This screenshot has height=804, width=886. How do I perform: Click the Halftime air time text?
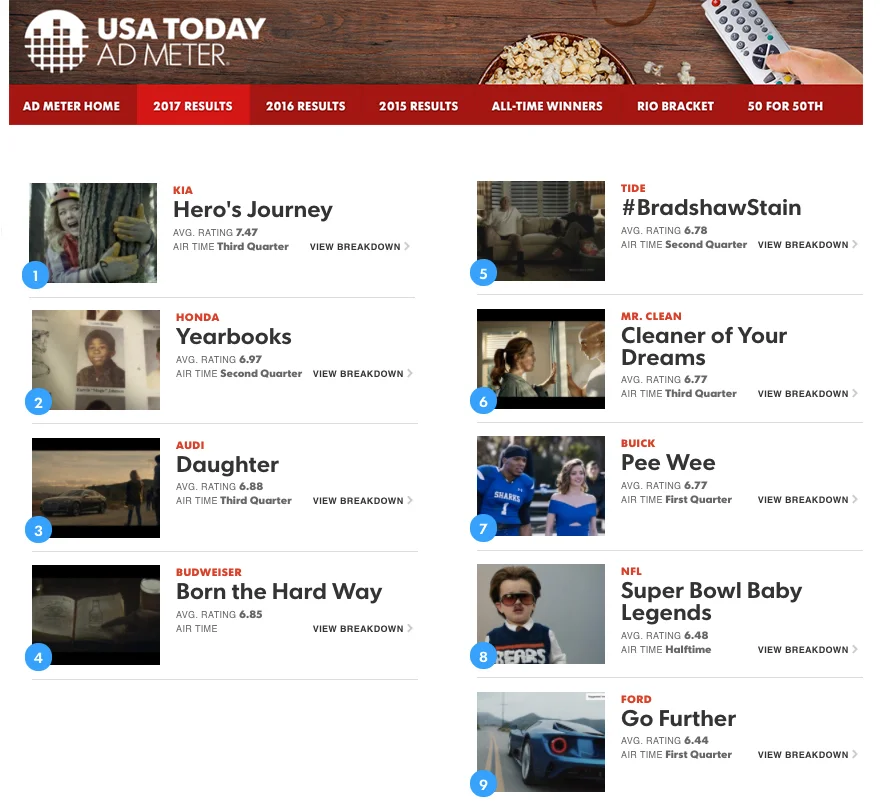click(688, 649)
